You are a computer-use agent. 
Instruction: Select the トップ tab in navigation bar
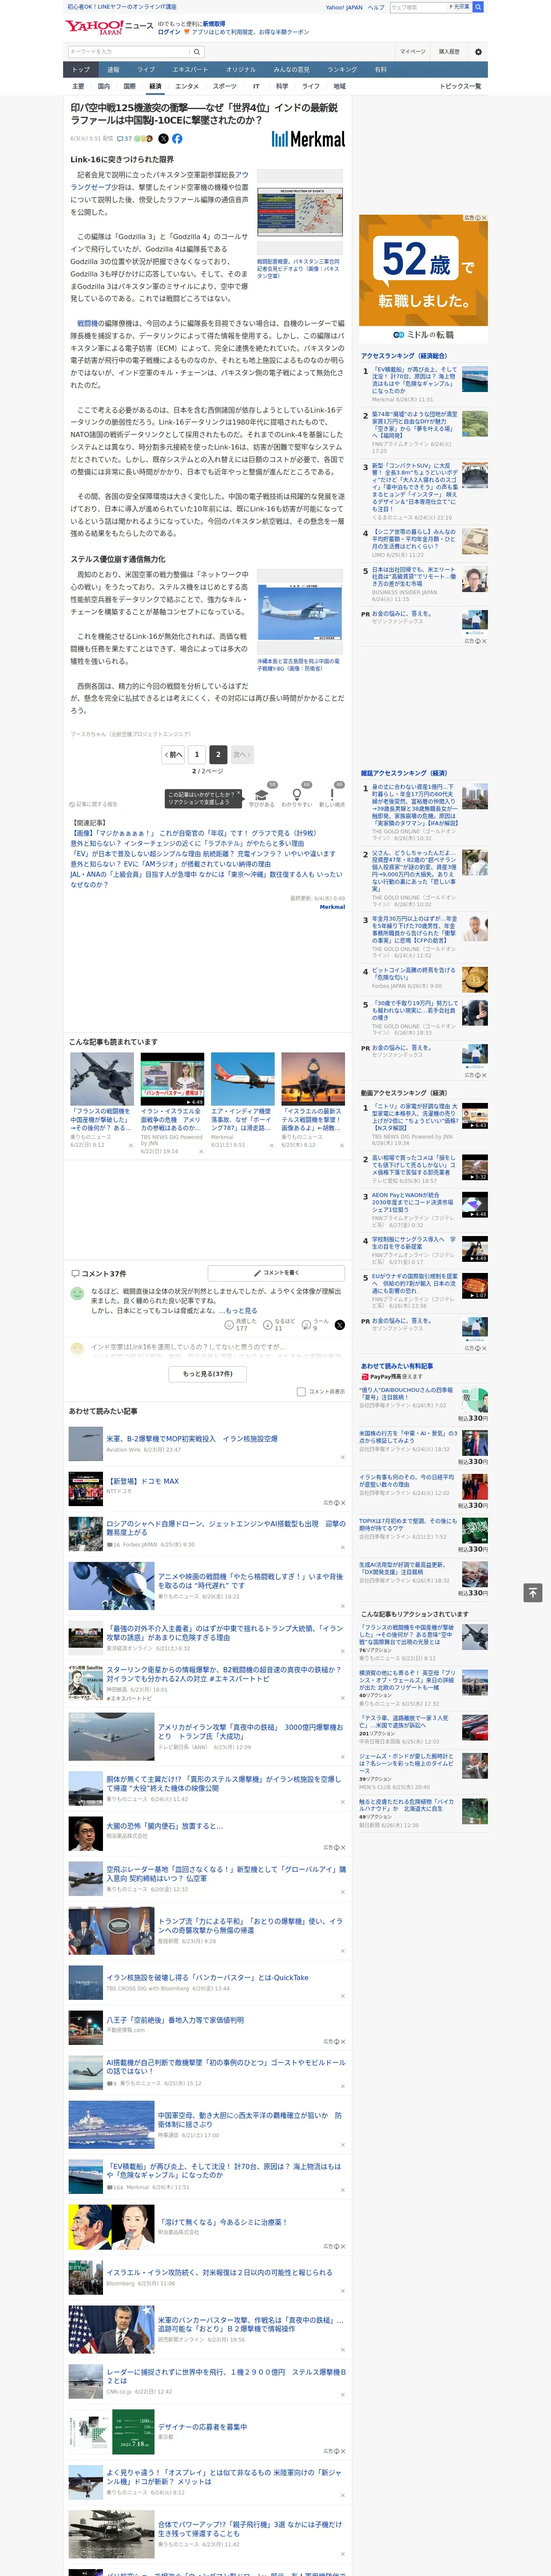81,70
